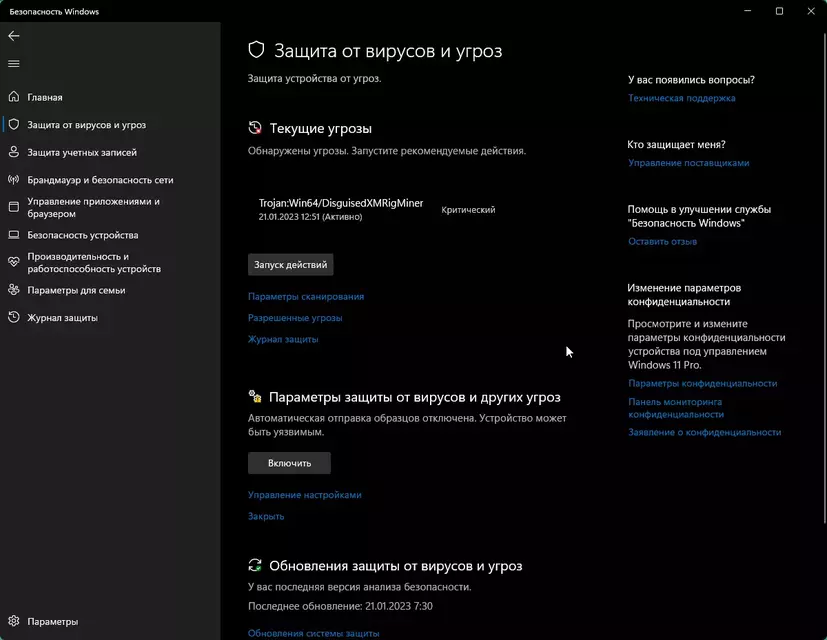Click the home icon beside Главная
The height and width of the screenshot is (640, 827).
tap(14, 97)
